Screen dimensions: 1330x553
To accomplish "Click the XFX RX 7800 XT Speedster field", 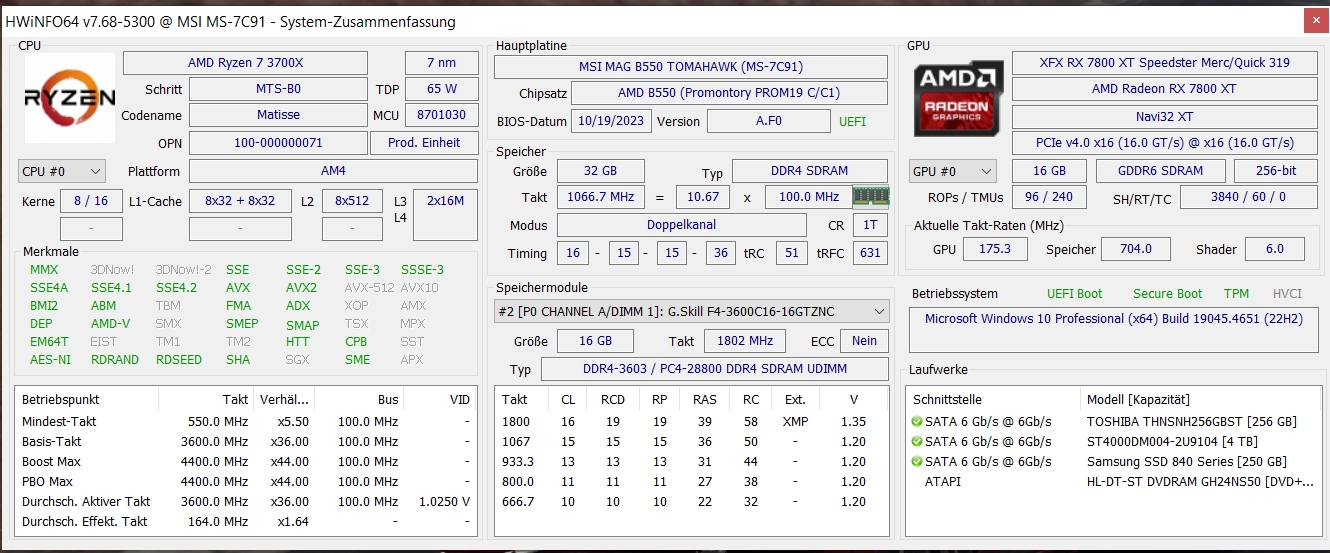I will (1163, 62).
